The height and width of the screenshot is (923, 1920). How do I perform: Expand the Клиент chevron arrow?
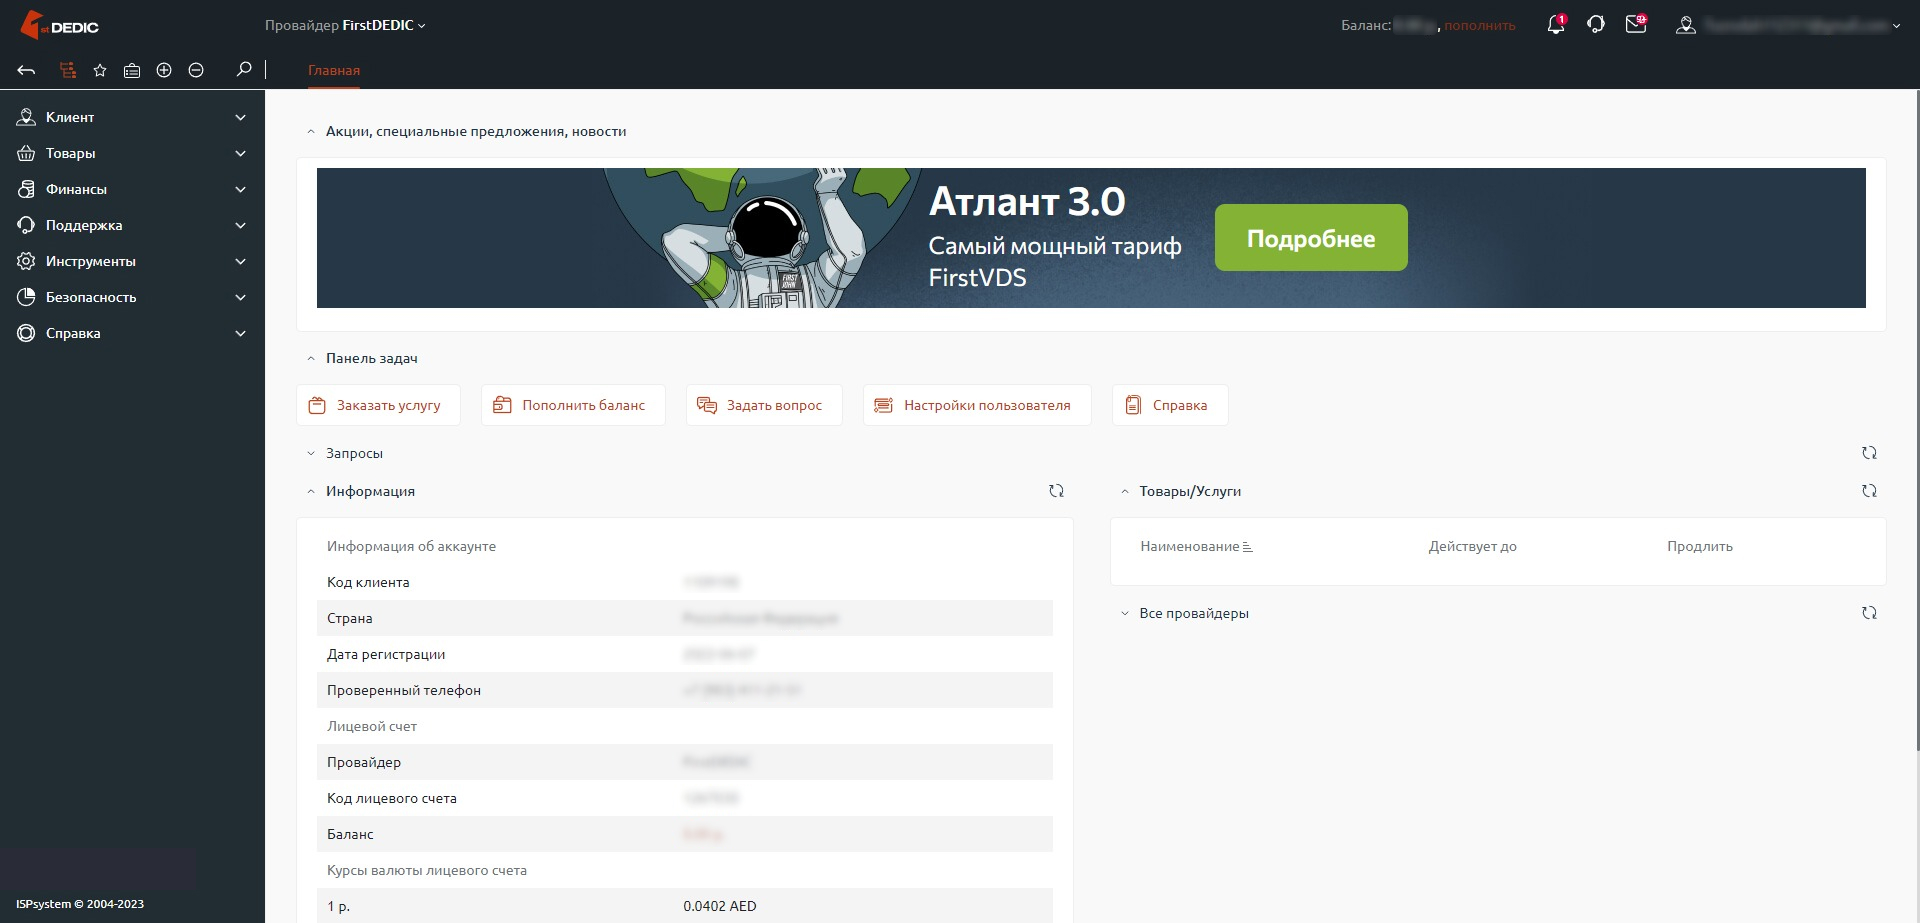pos(240,117)
